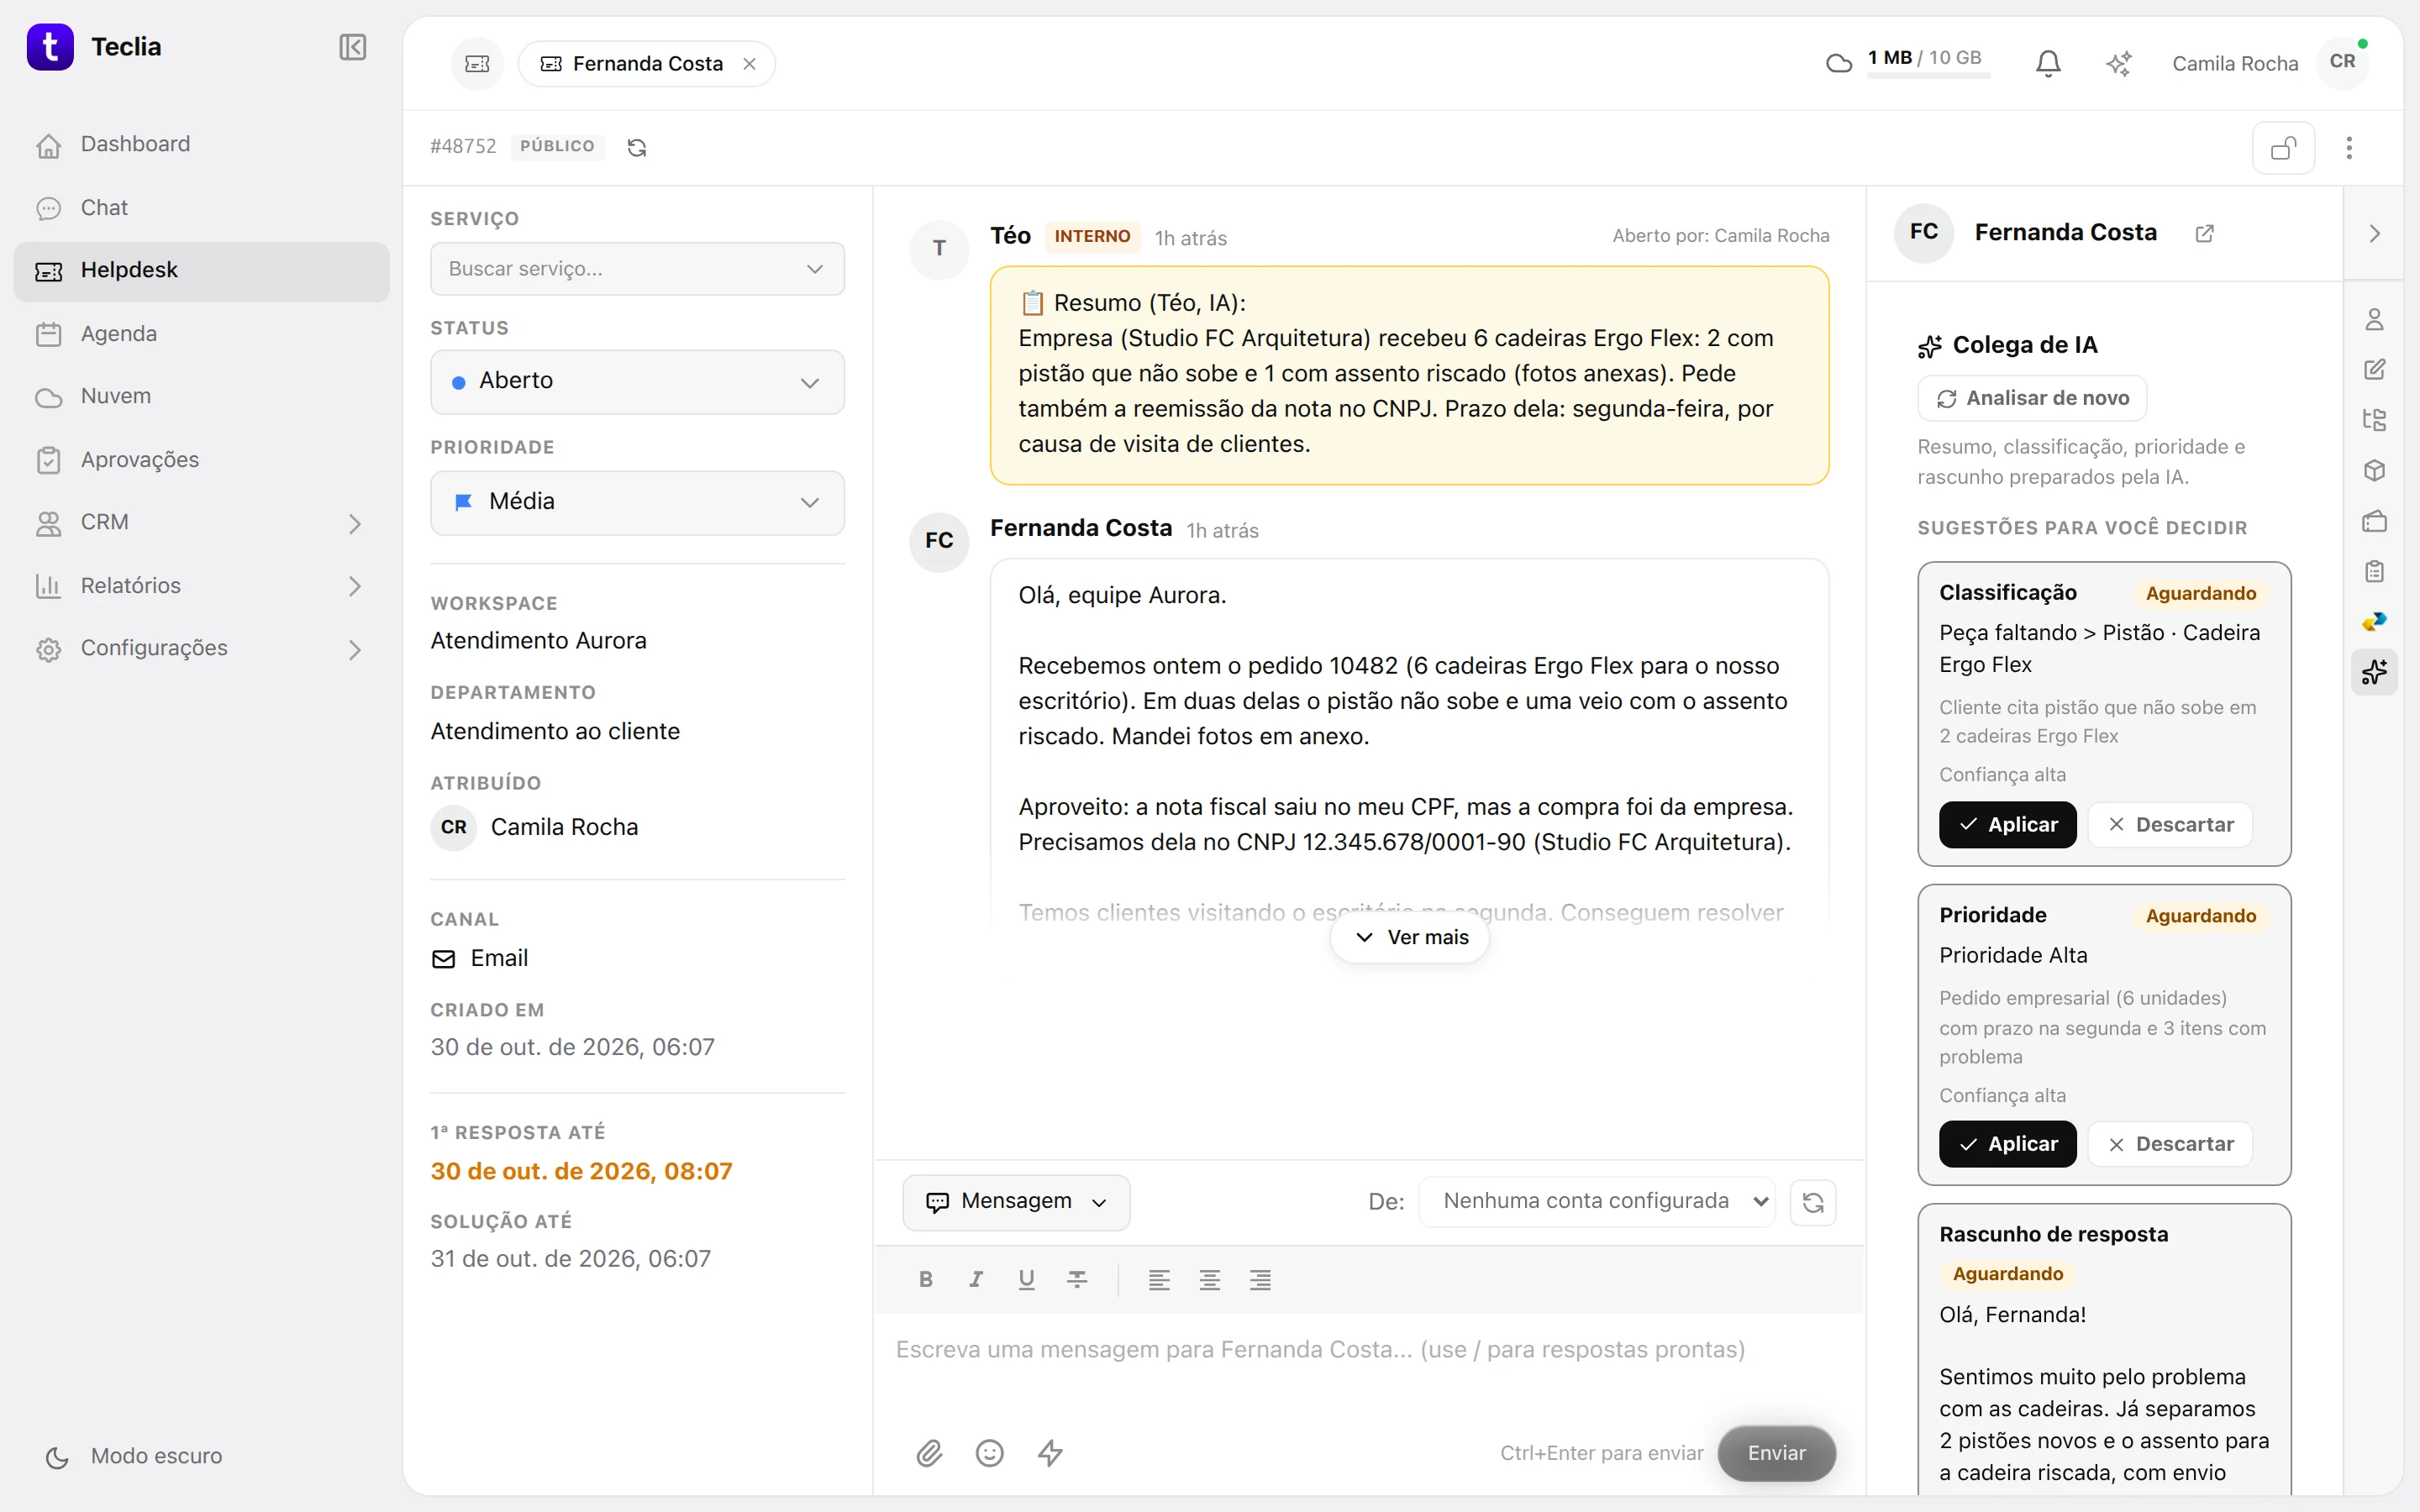This screenshot has height=1512, width=2420.
Task: Open quick replies lightning icon
Action: click(x=1050, y=1454)
